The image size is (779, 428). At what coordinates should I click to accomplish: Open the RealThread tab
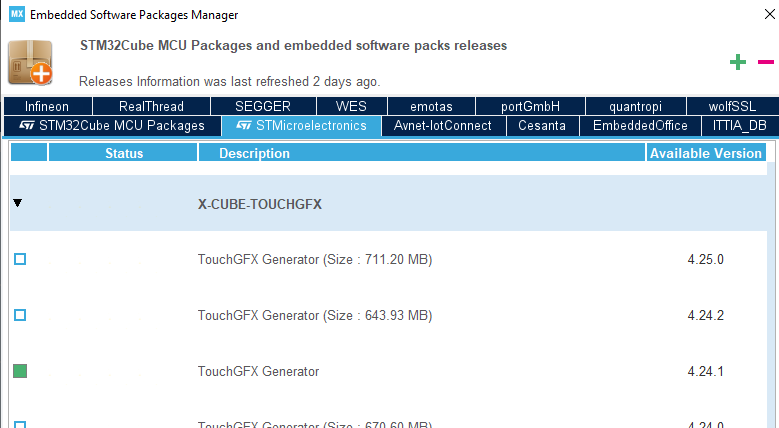(x=152, y=106)
